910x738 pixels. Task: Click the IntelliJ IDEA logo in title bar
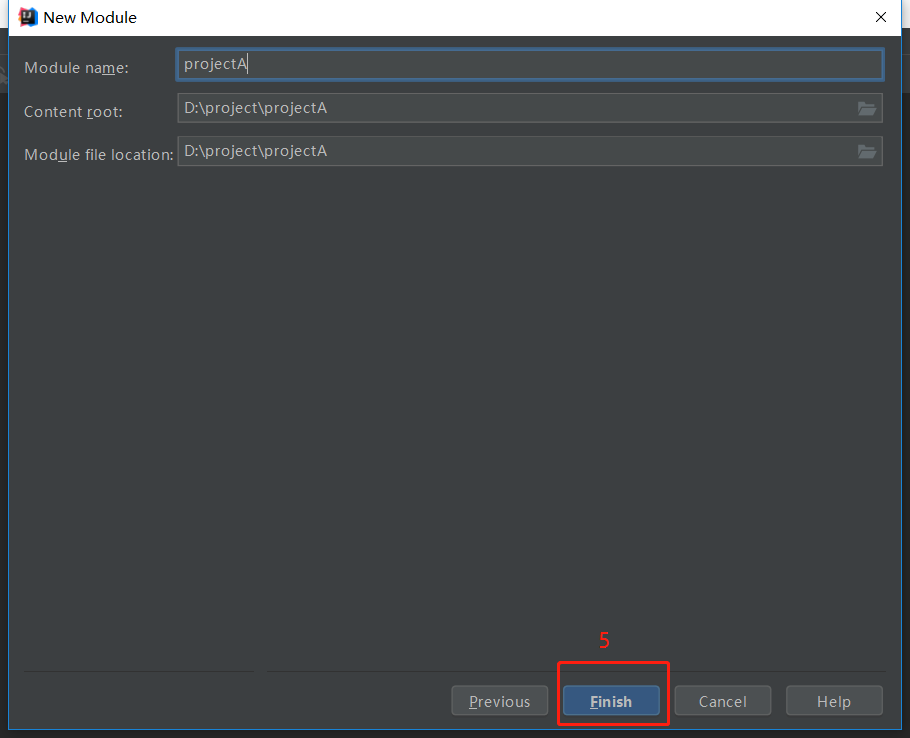[27, 17]
